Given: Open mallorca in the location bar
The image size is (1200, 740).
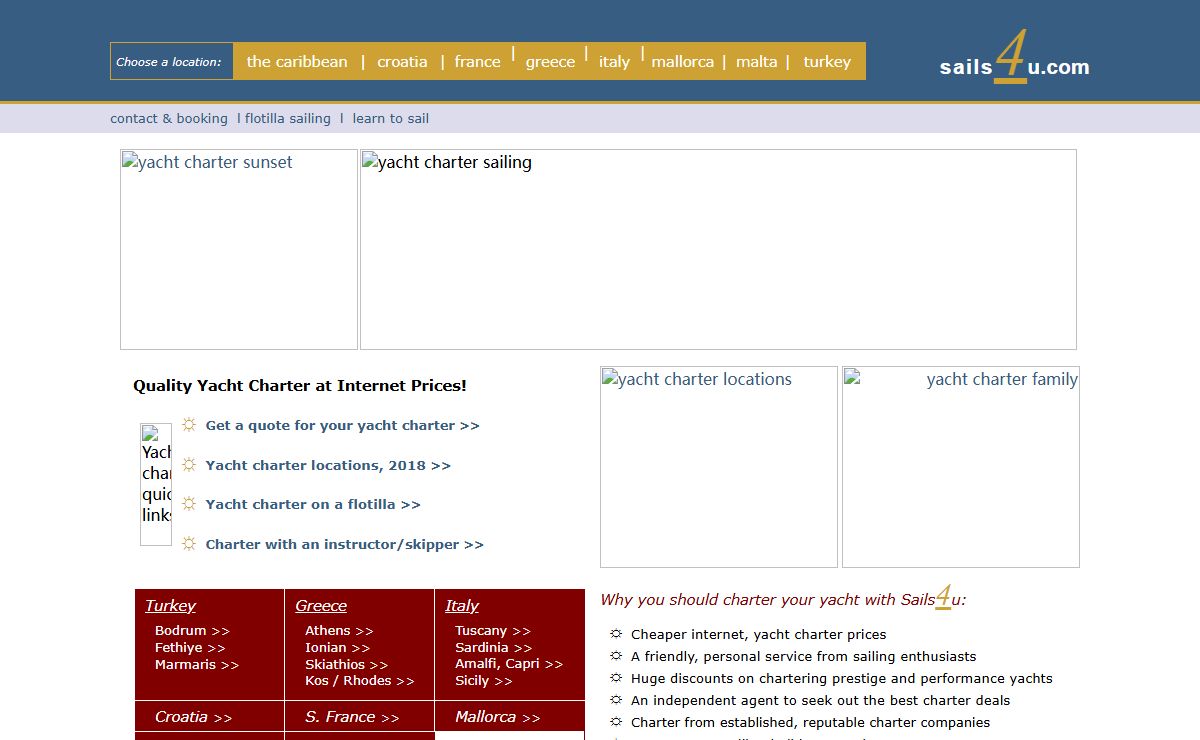Looking at the screenshot, I should [682, 61].
